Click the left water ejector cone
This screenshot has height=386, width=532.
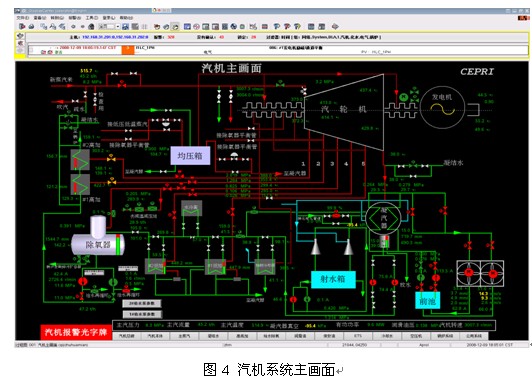coord(316,247)
